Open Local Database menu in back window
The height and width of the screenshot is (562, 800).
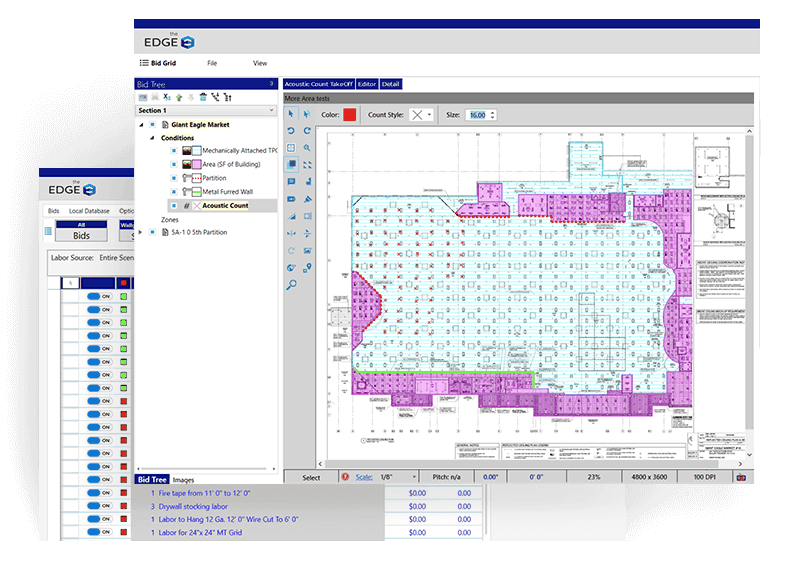tap(89, 211)
